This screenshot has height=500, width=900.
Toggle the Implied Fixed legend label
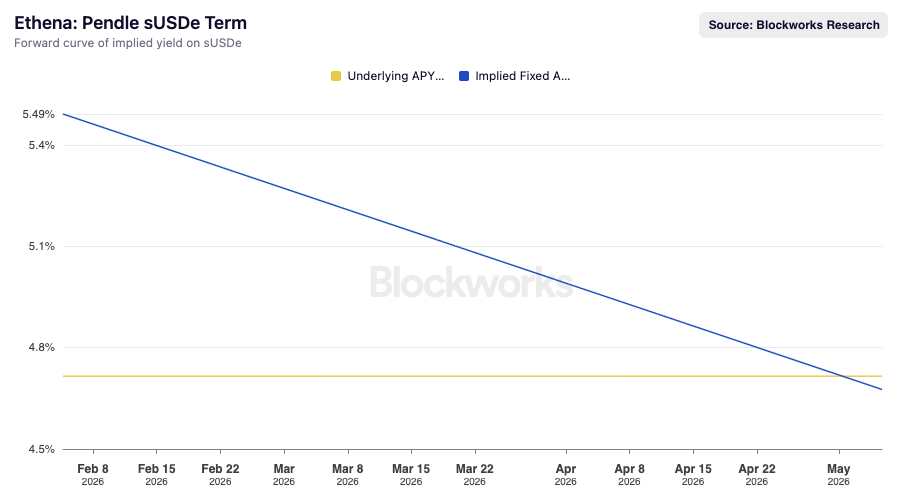[522, 76]
